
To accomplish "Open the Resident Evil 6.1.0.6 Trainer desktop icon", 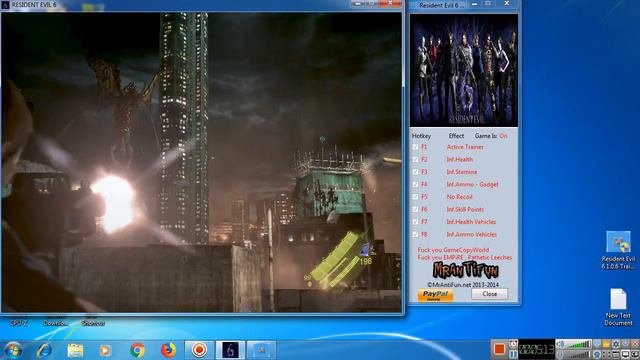I will coord(618,250).
